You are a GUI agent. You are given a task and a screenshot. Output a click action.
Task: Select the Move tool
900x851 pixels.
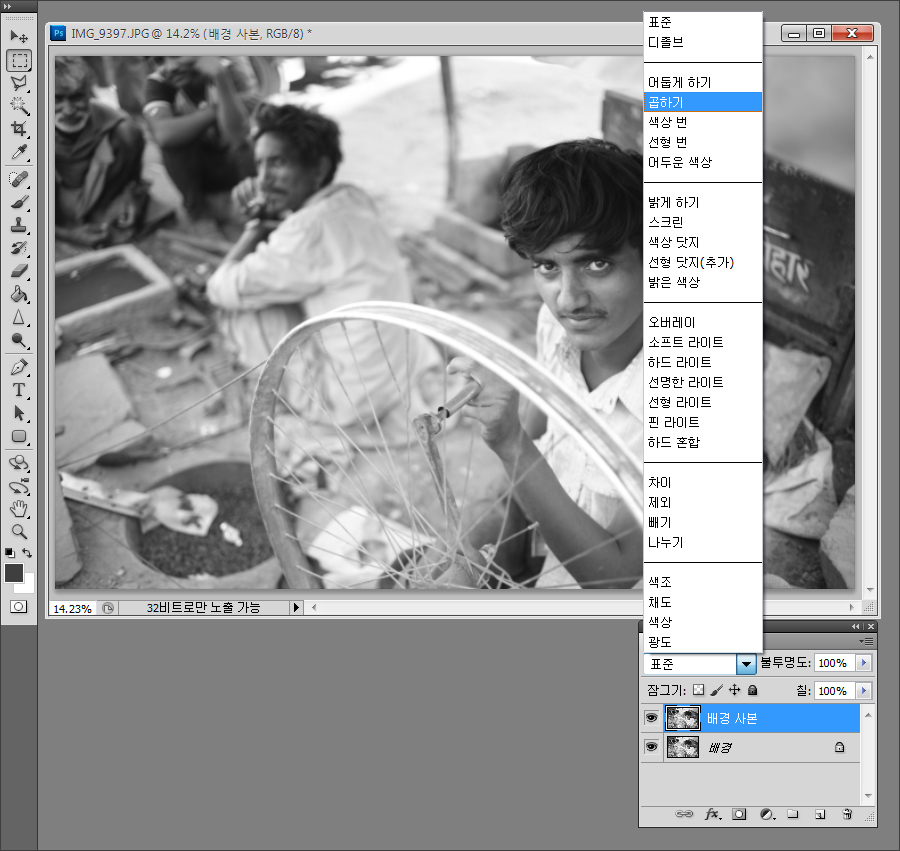coord(19,37)
